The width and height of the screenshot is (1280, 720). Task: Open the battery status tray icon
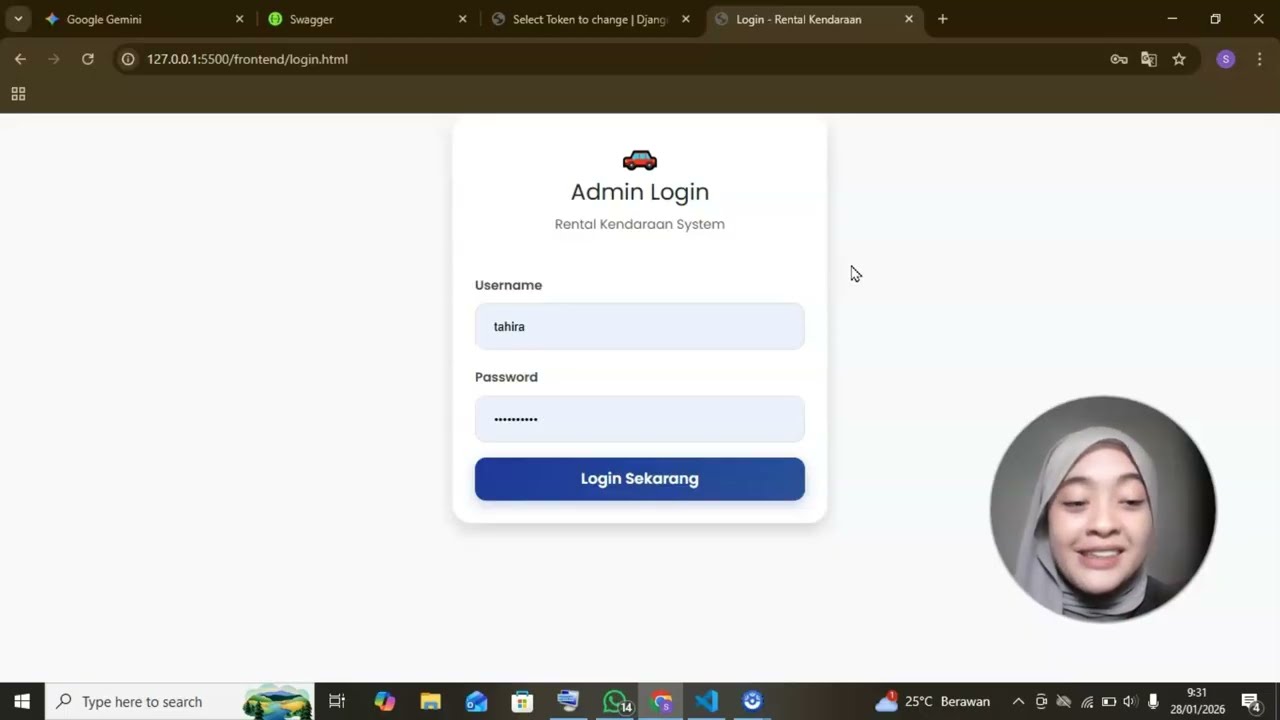1109,701
